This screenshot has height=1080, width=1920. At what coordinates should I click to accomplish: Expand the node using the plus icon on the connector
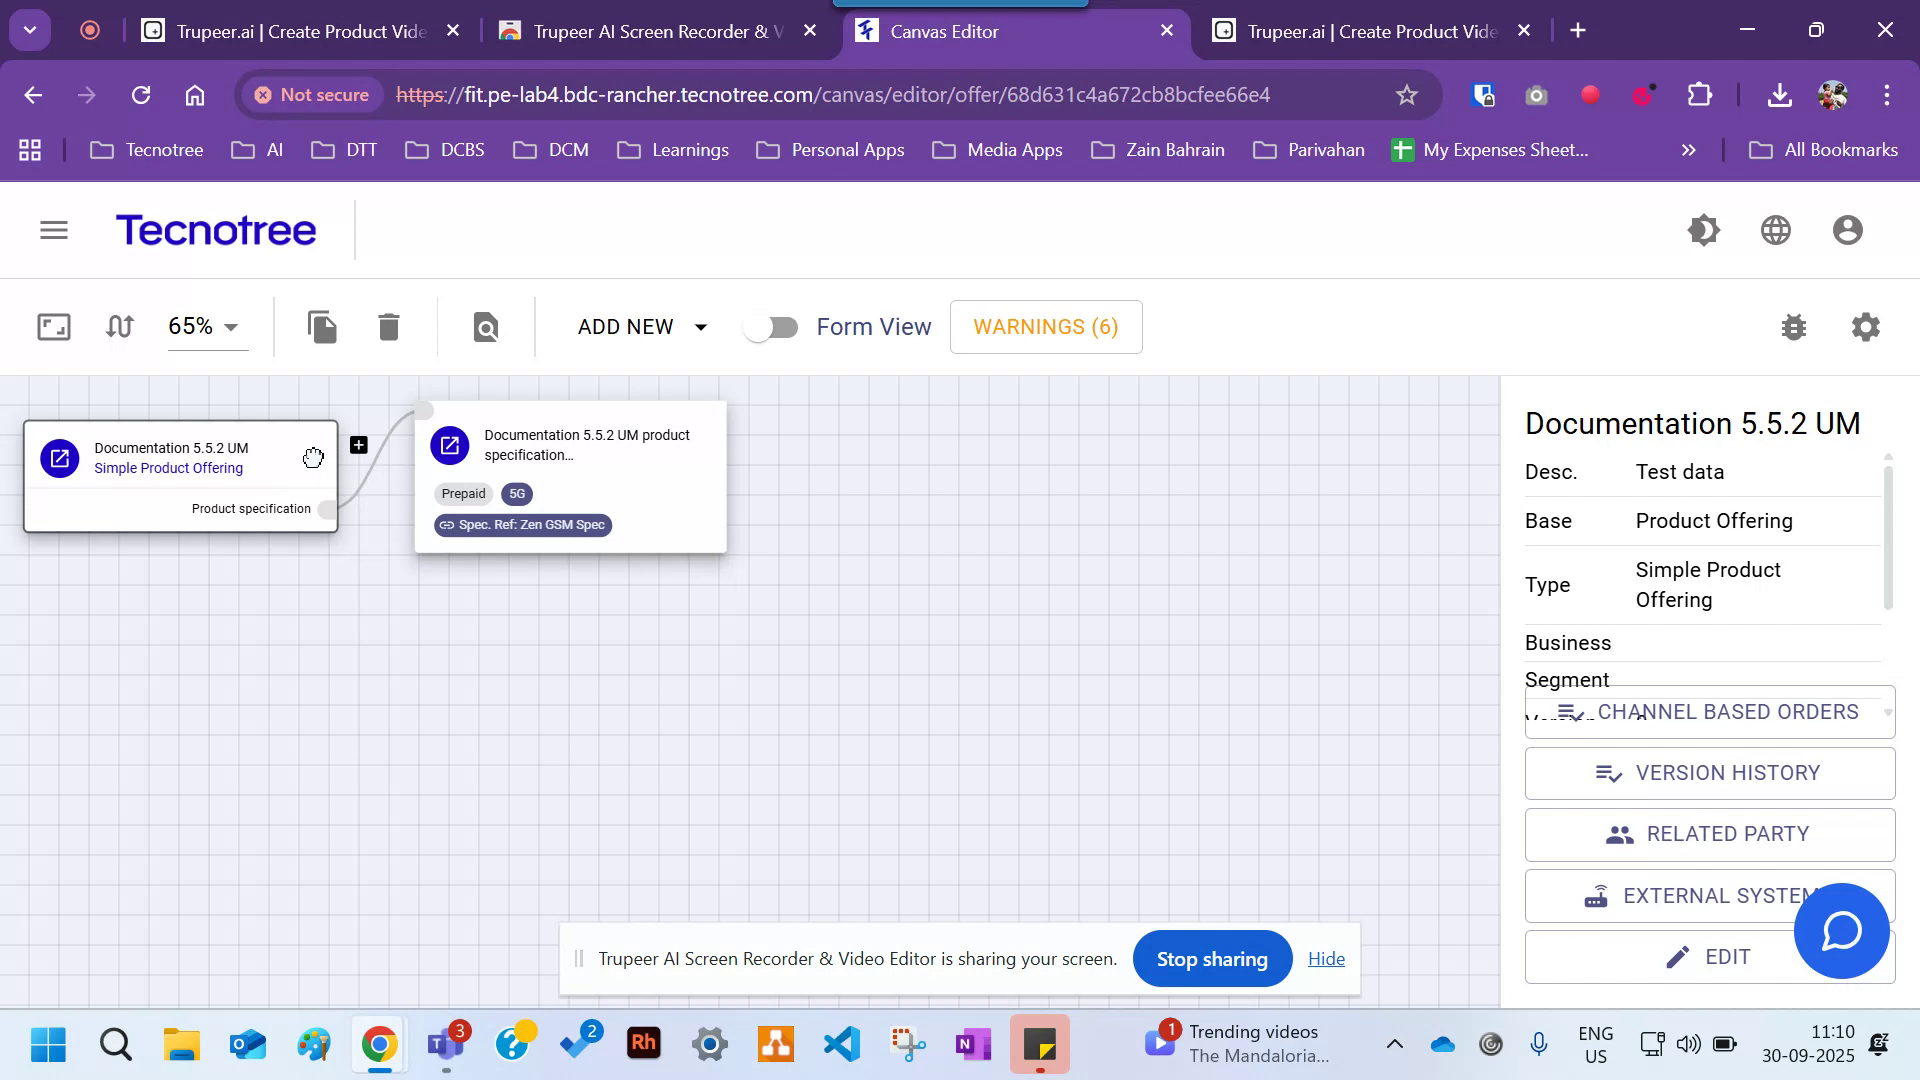[358, 445]
